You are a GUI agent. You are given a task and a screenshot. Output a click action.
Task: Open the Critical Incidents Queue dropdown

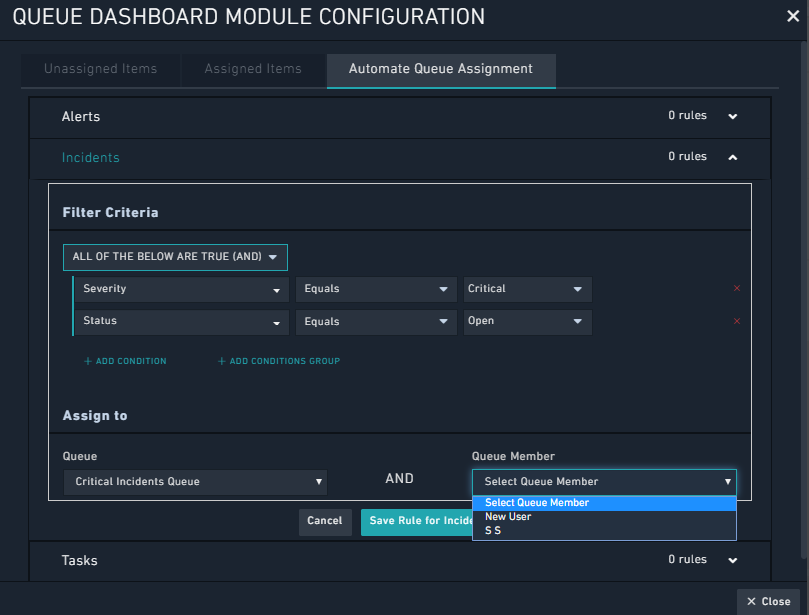(x=196, y=482)
